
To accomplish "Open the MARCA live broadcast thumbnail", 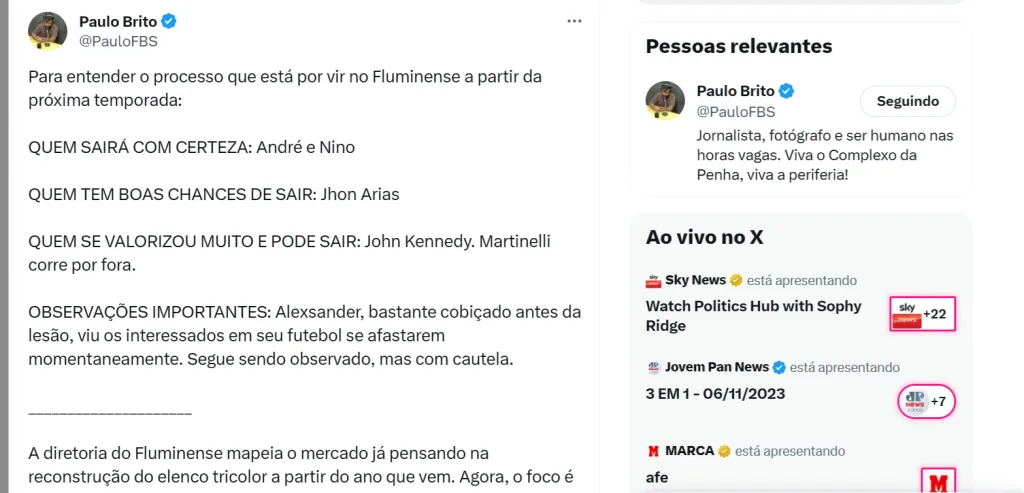I will (938, 481).
